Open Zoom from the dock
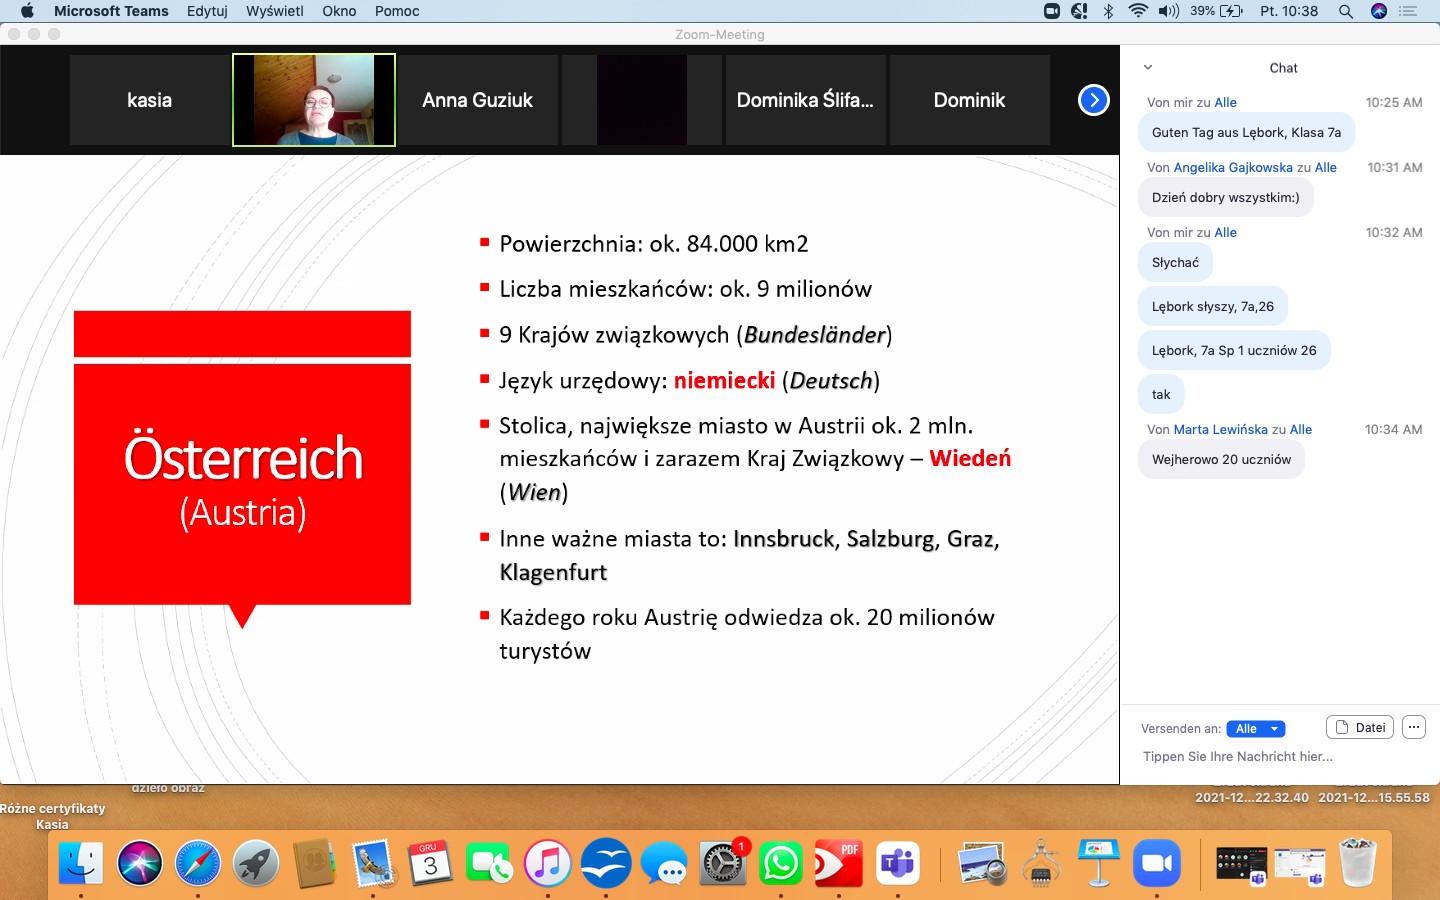The height and width of the screenshot is (900, 1440). click(x=1157, y=863)
